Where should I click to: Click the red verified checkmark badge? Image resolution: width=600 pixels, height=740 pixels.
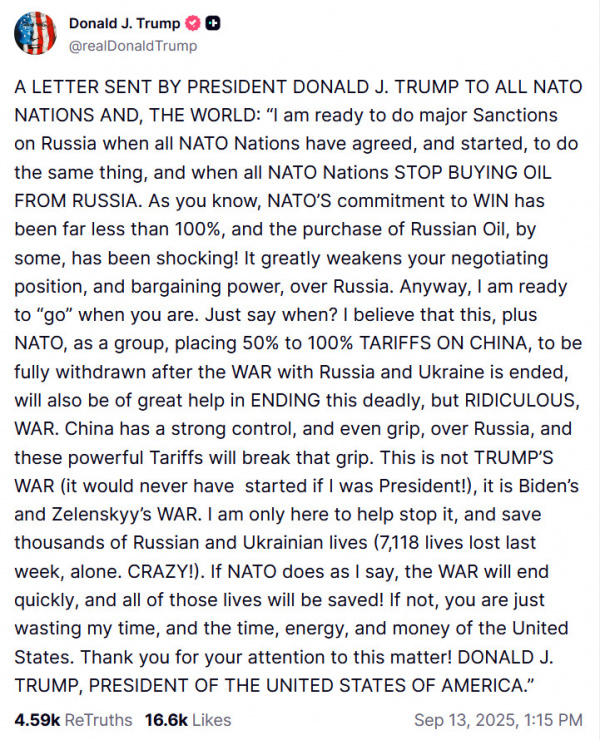click(x=186, y=24)
